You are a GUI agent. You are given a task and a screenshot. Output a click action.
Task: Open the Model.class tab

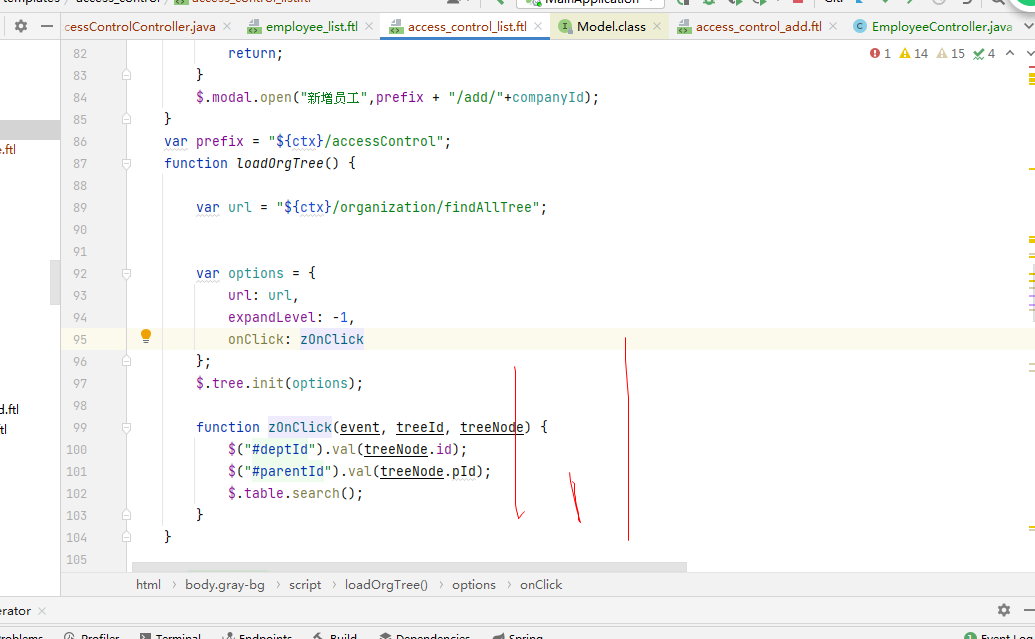[x=611, y=26]
